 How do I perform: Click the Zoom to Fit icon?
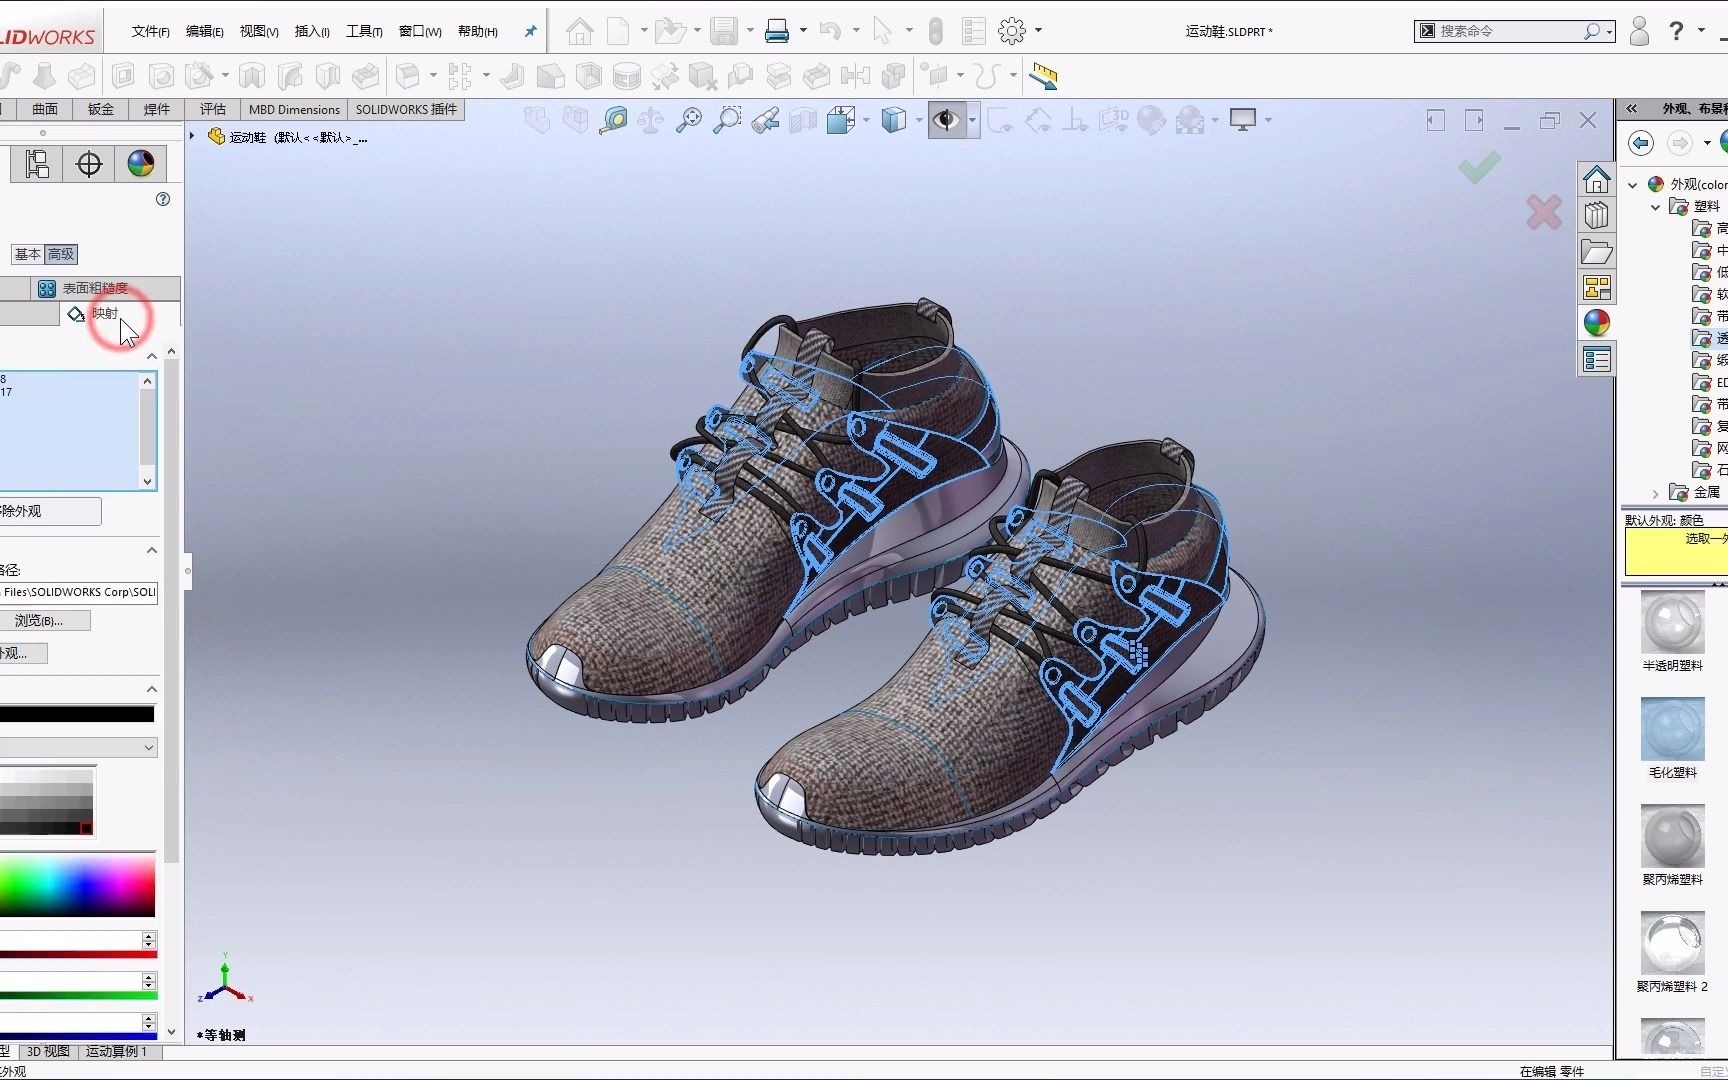pyautogui.click(x=688, y=120)
